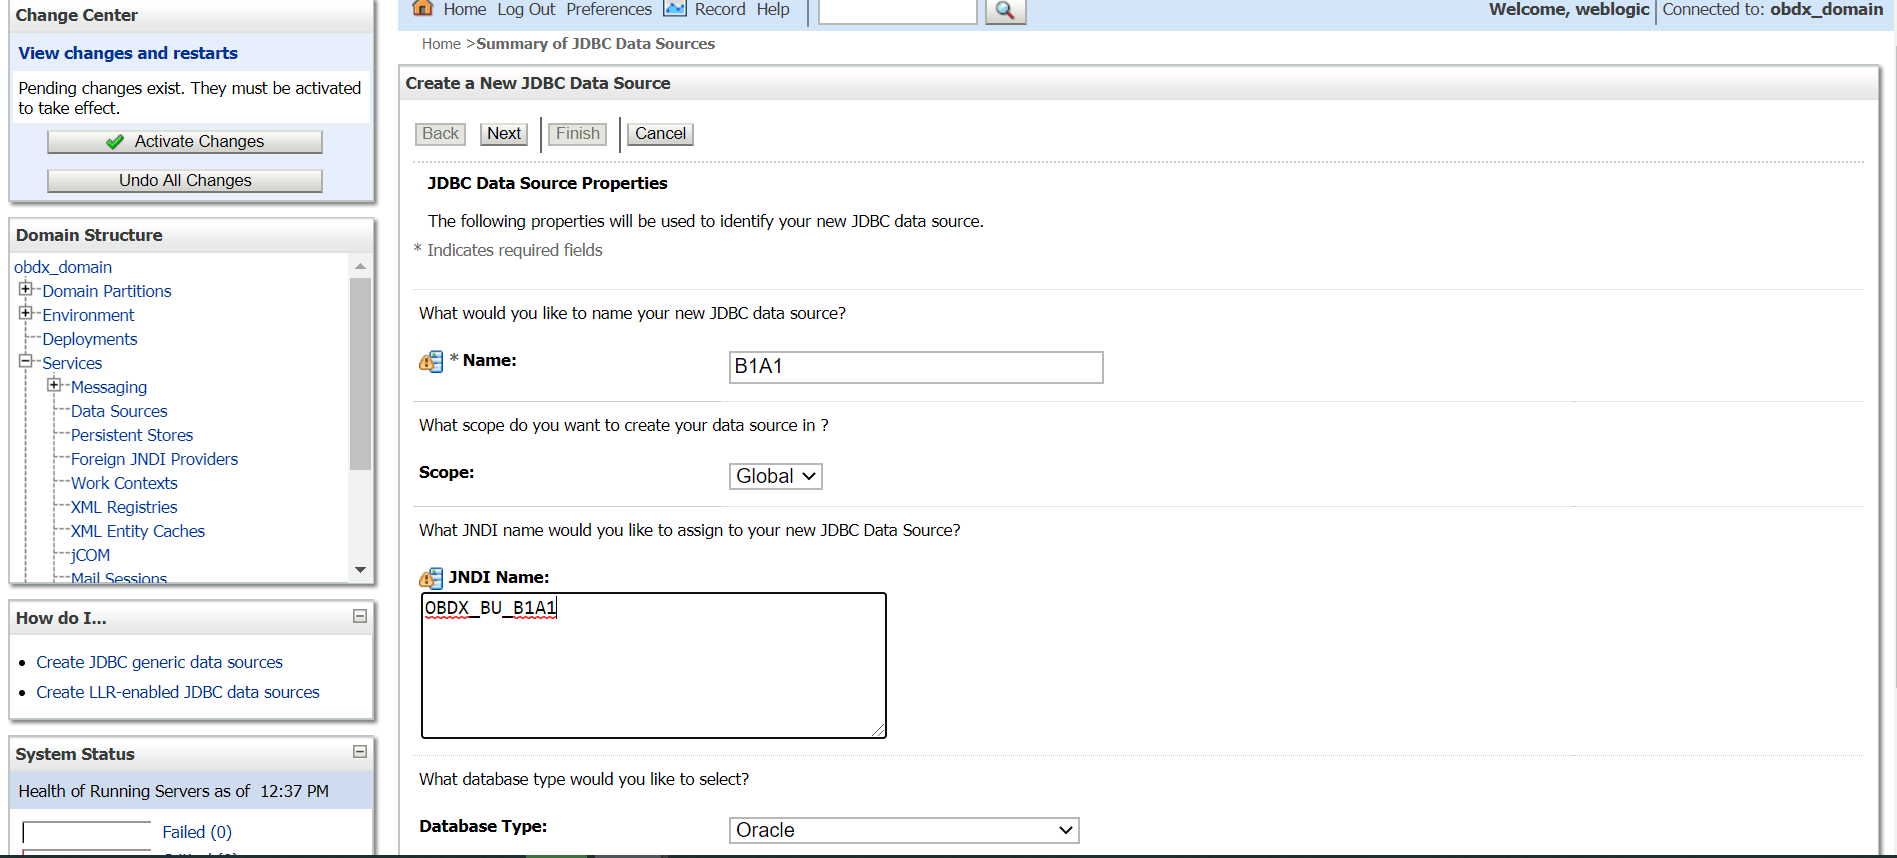
Task: Click the Domain Structure scrollbar down arrow
Action: point(360,570)
